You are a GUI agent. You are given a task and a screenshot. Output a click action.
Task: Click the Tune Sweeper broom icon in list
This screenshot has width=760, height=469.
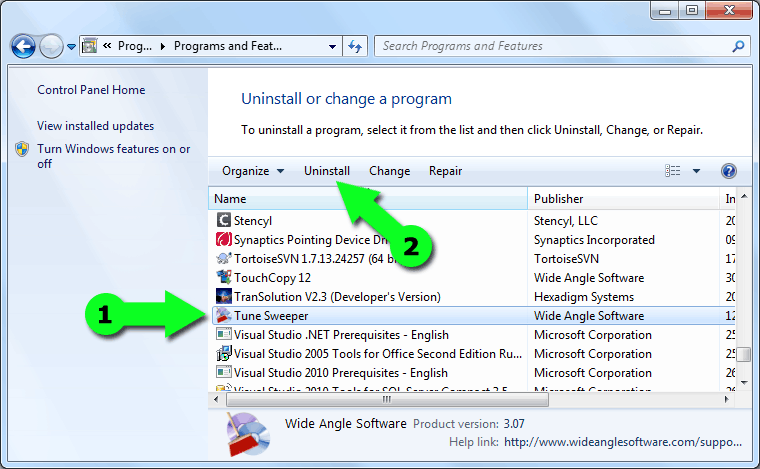click(223, 315)
